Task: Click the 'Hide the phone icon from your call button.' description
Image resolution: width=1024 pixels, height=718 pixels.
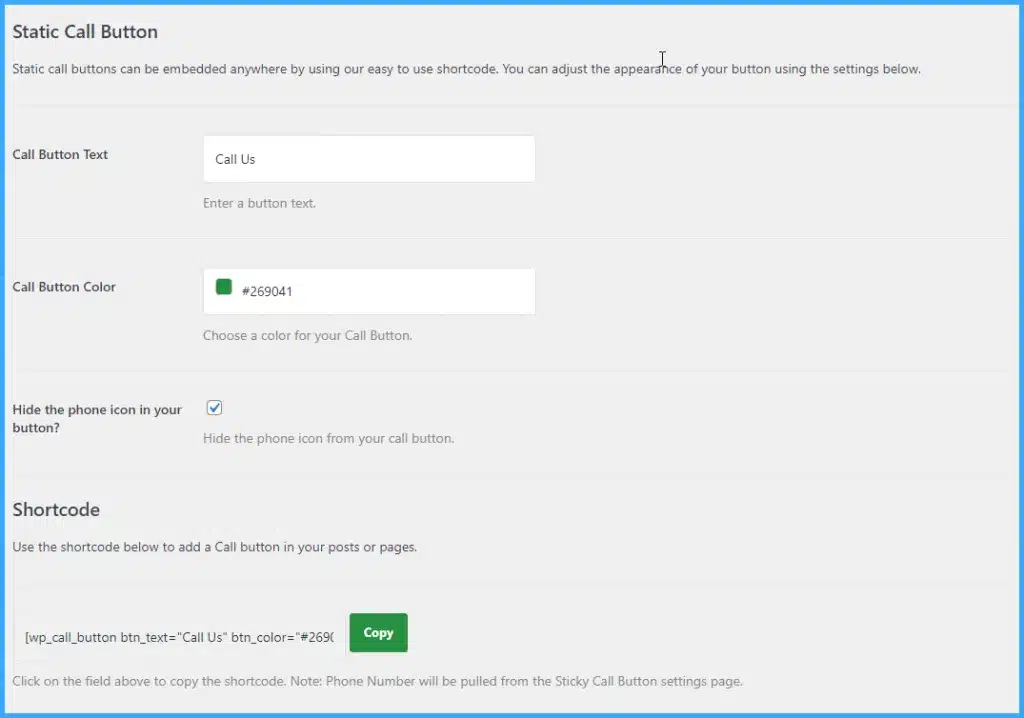Action: click(328, 438)
